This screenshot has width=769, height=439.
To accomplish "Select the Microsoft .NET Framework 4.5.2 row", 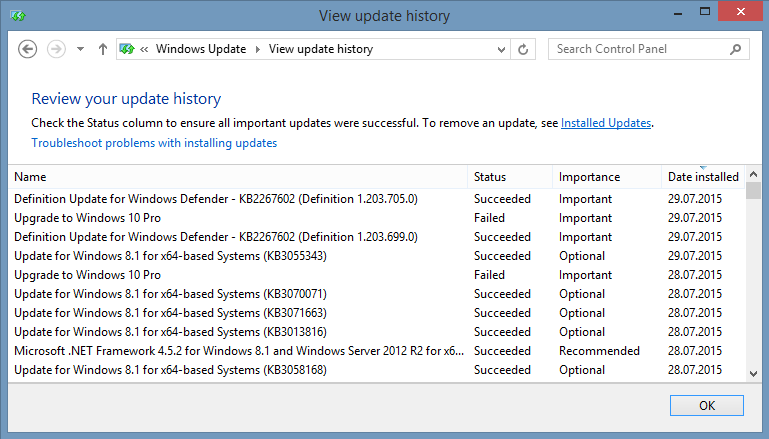I will 376,351.
